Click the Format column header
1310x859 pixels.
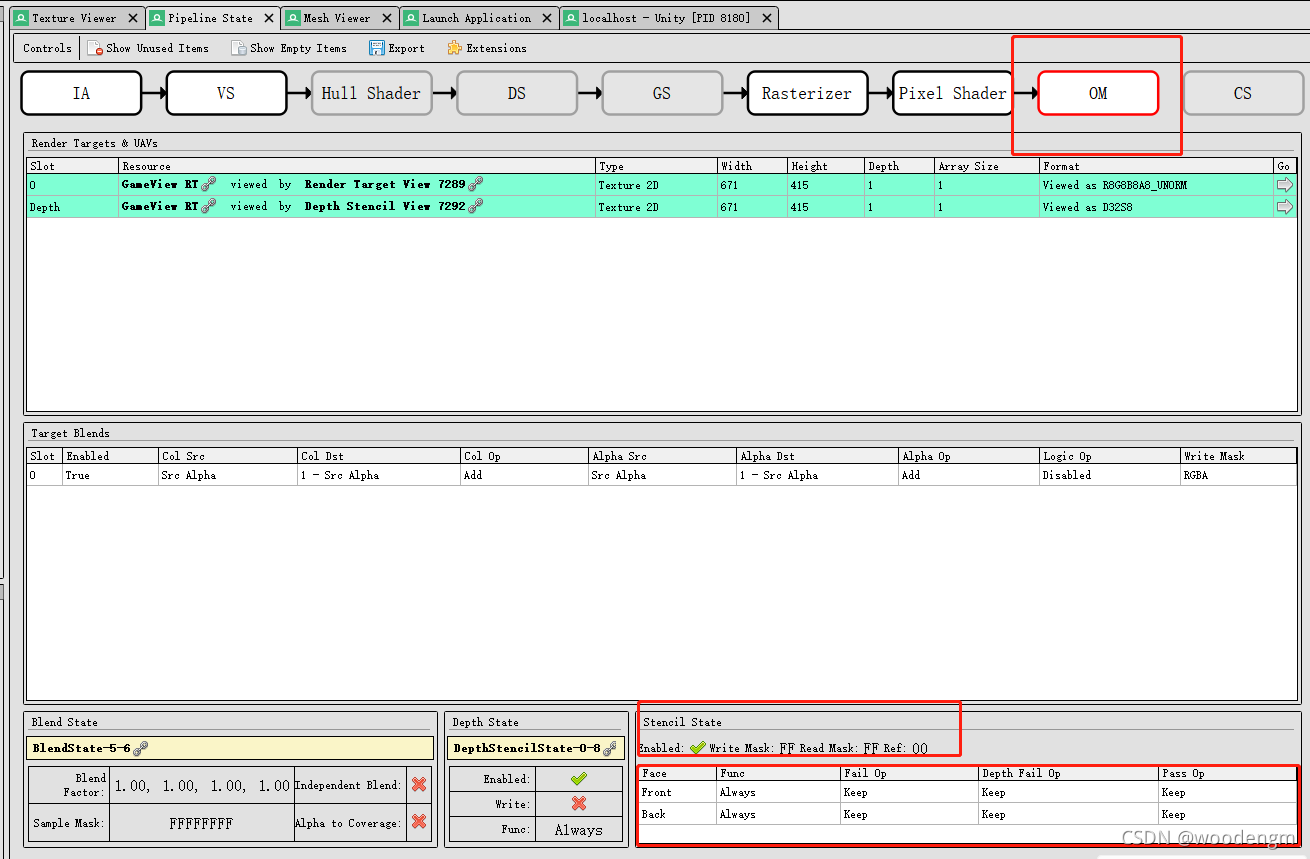tap(1156, 166)
